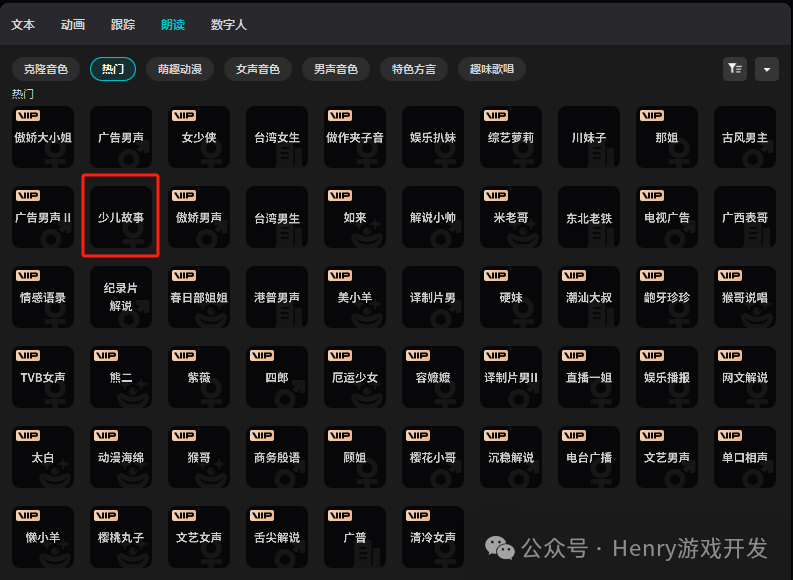Select the 东北老铁 dialect voice
The image size is (793, 580).
589,217
